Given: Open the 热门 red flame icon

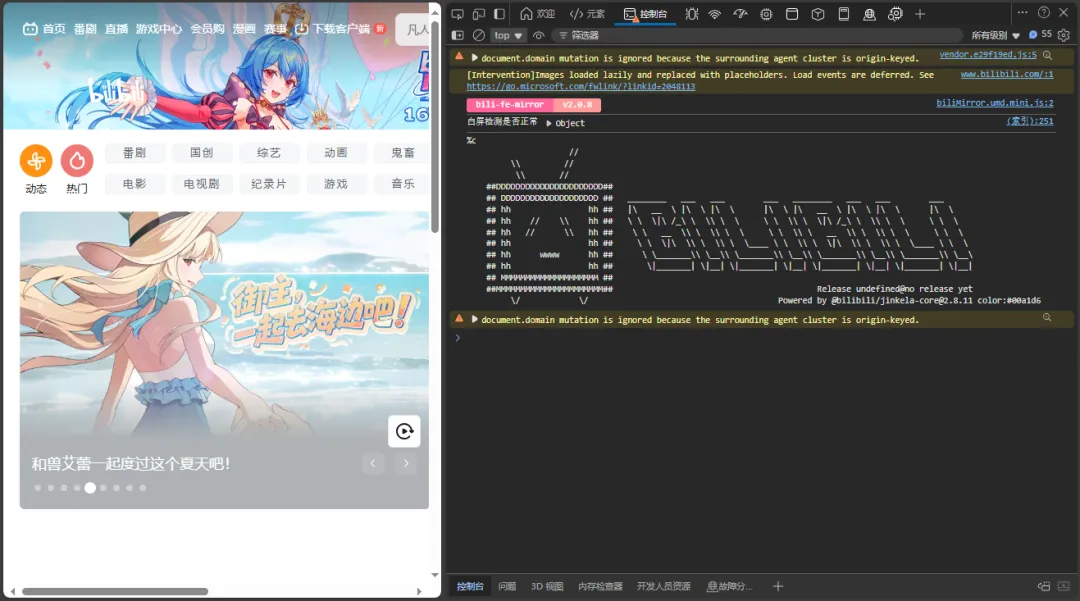Looking at the screenshot, I should [x=77, y=161].
